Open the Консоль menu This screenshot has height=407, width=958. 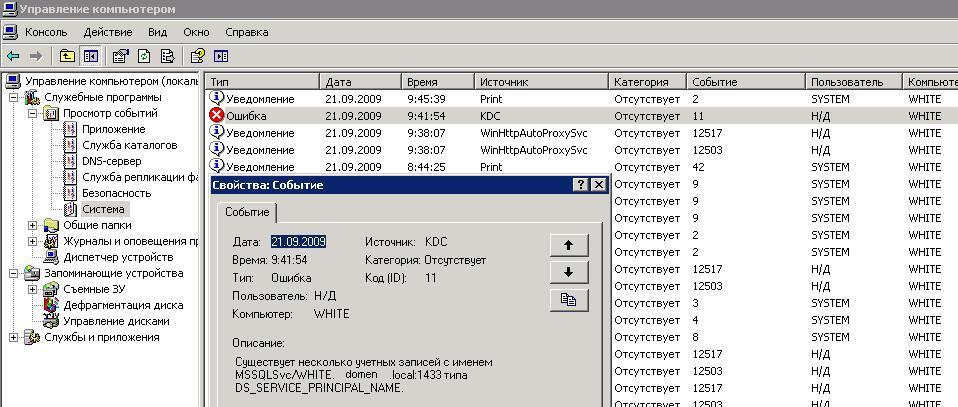[46, 32]
